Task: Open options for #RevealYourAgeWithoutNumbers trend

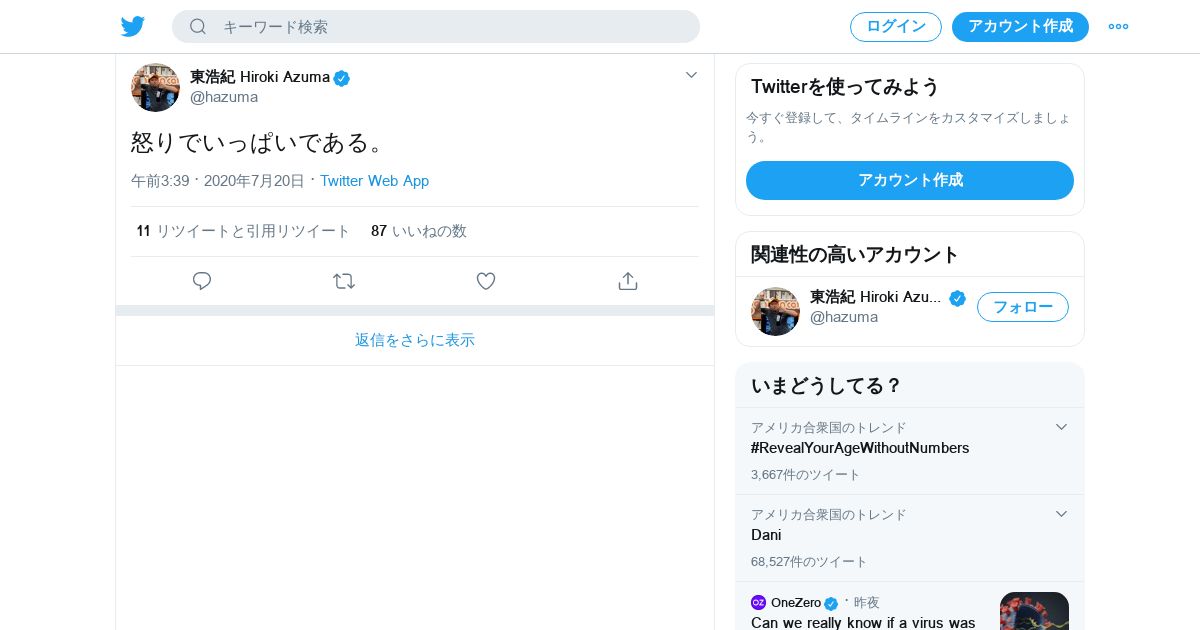Action: (x=1062, y=427)
